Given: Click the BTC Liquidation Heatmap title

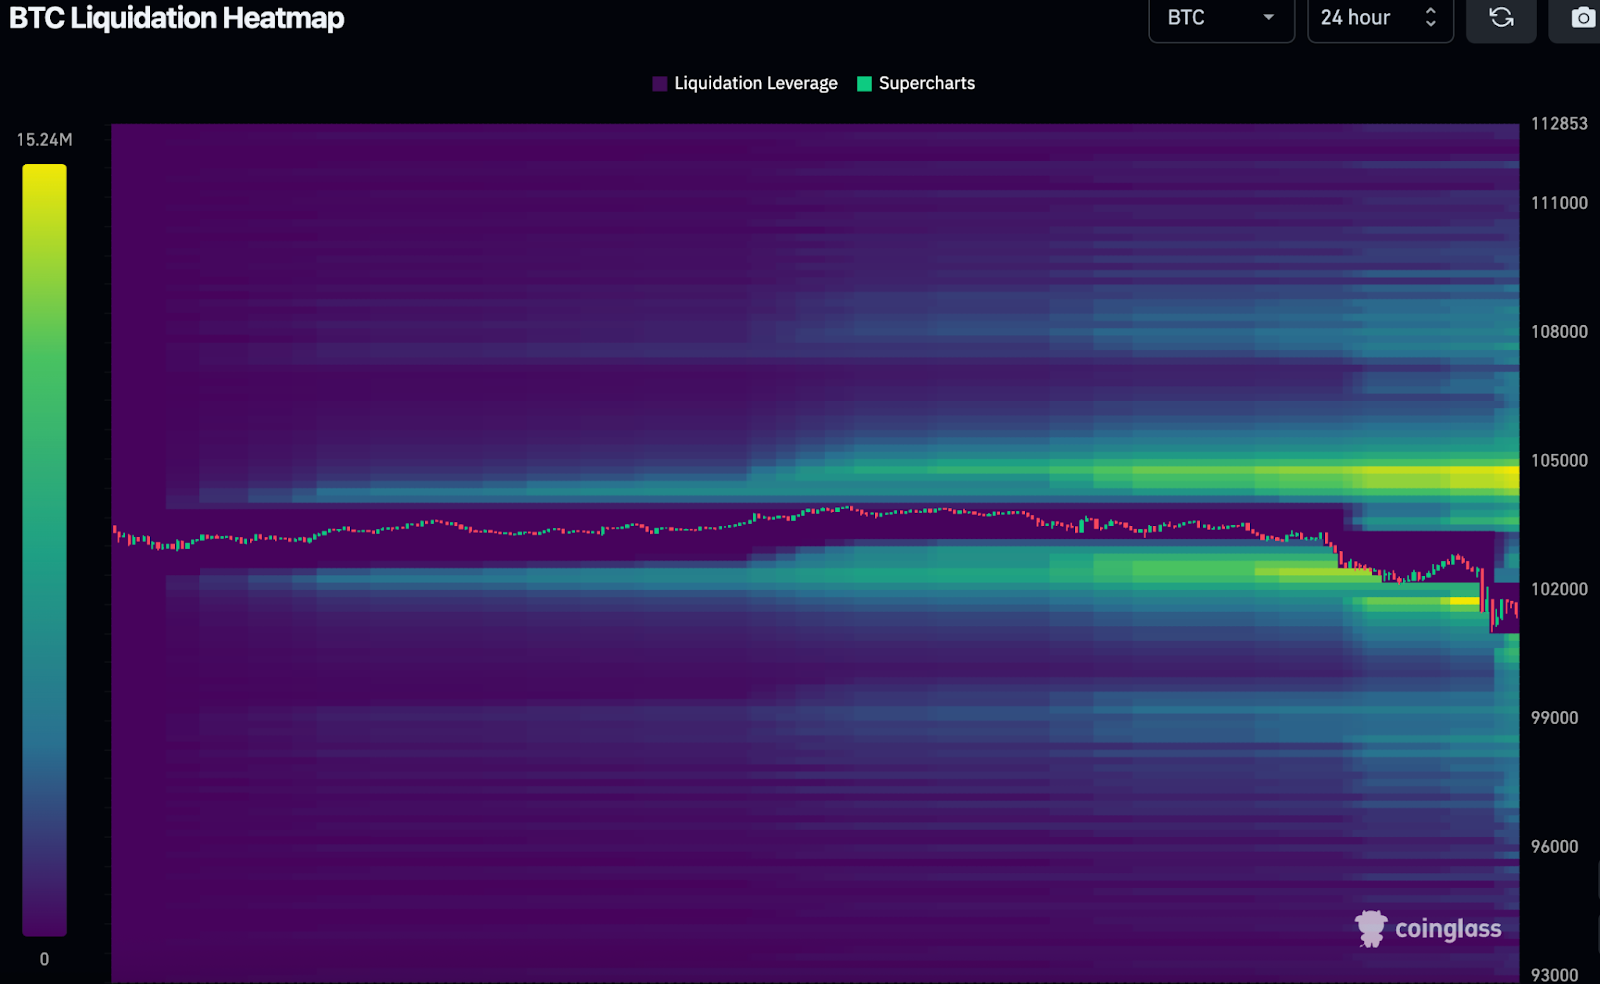Looking at the screenshot, I should (x=177, y=18).
